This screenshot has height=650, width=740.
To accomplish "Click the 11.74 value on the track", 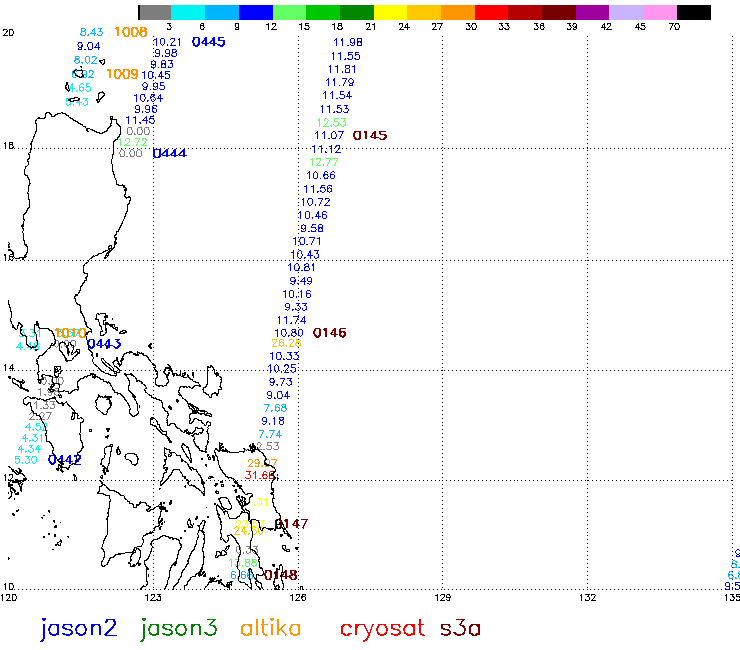I will tap(291, 320).
